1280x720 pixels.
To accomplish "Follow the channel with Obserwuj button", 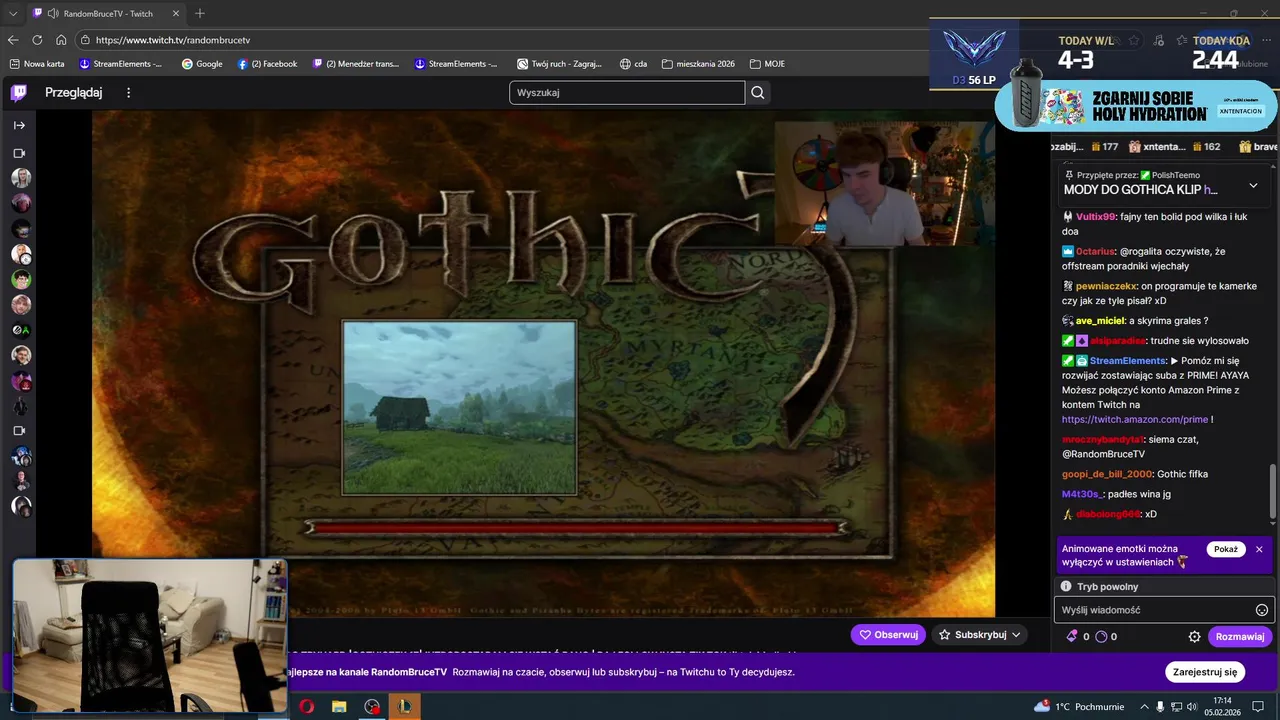I will click(888, 634).
